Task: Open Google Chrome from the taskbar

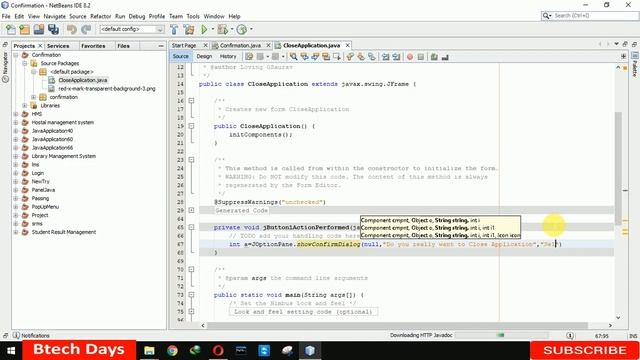Action: coord(172,350)
